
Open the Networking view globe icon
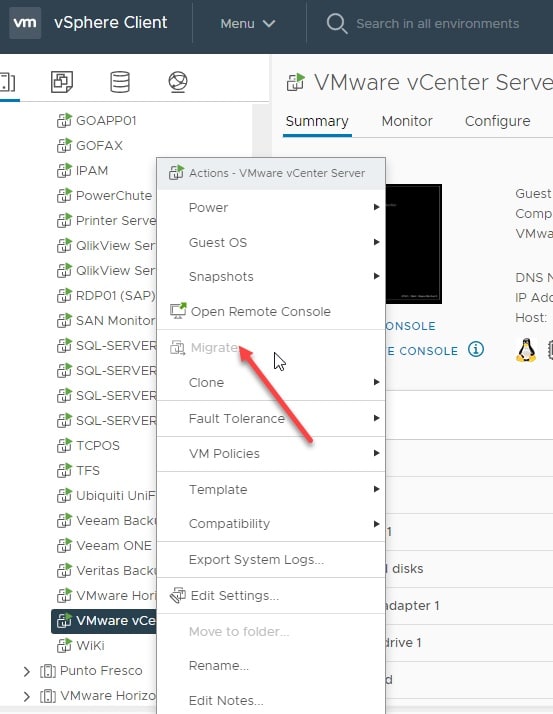click(x=178, y=82)
